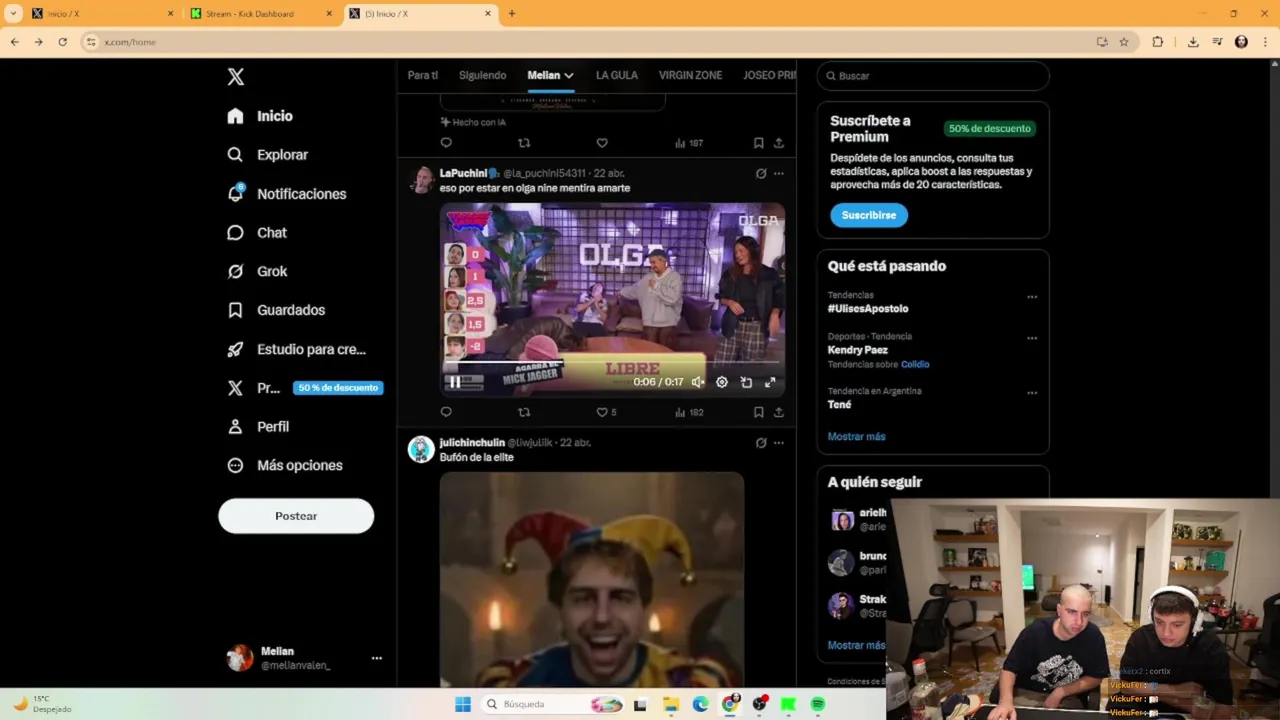
Task: Open more options for #UlisesApostolo trend
Action: 1032,297
